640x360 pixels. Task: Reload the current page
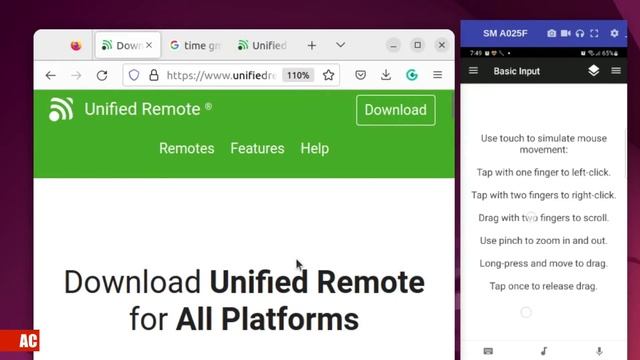click(x=102, y=75)
